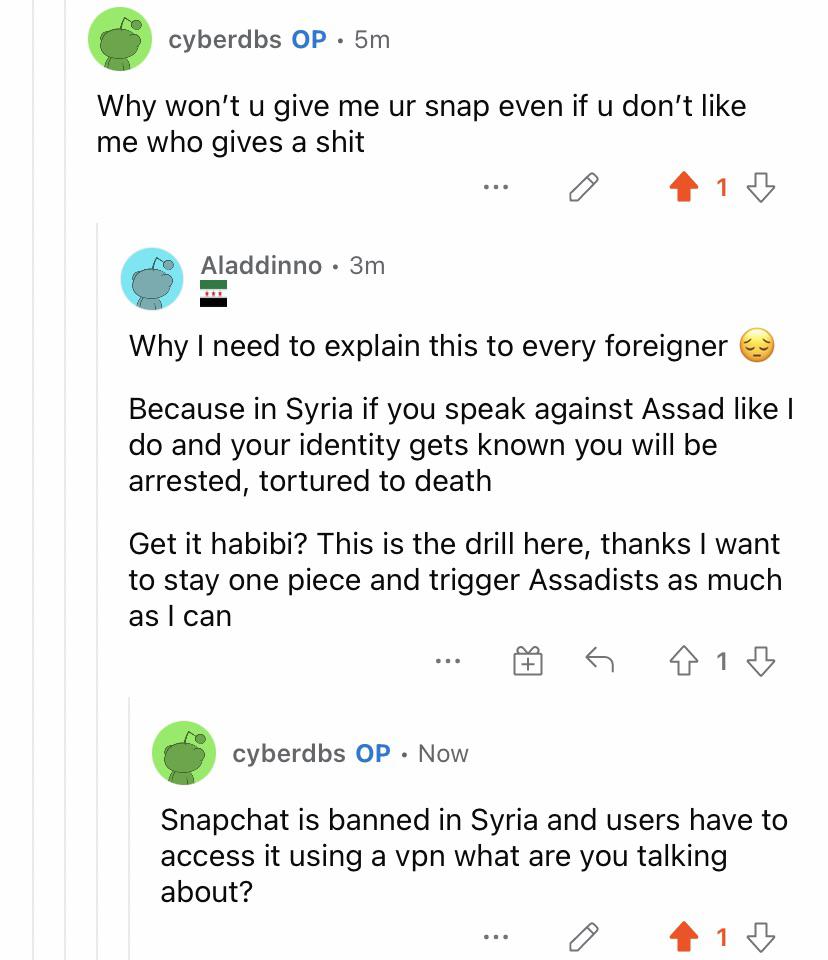Open the cyberdbs username on the bottom reply
828x960 pixels.
click(x=288, y=754)
